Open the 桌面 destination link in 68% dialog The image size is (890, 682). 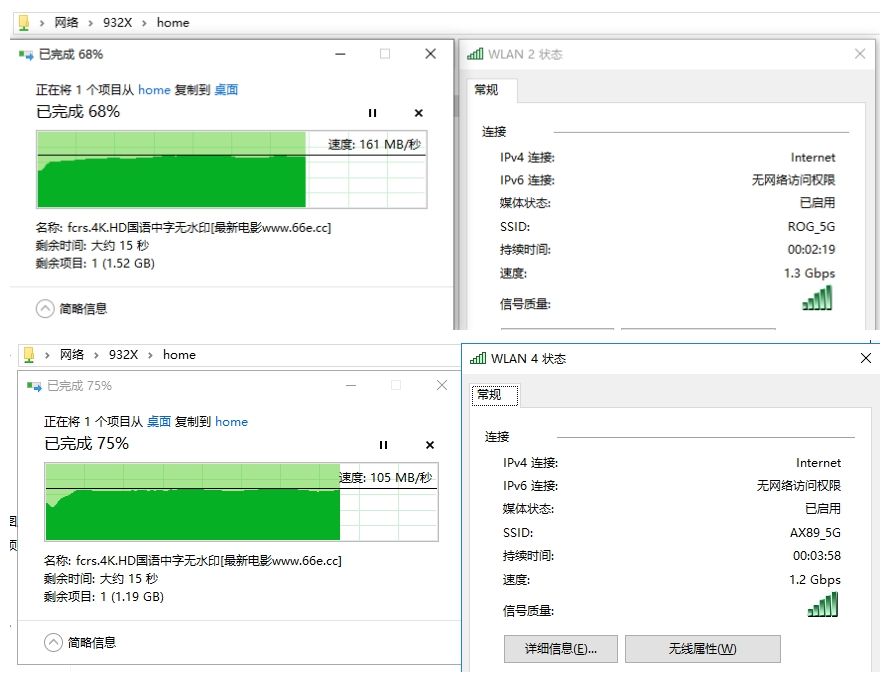226,90
